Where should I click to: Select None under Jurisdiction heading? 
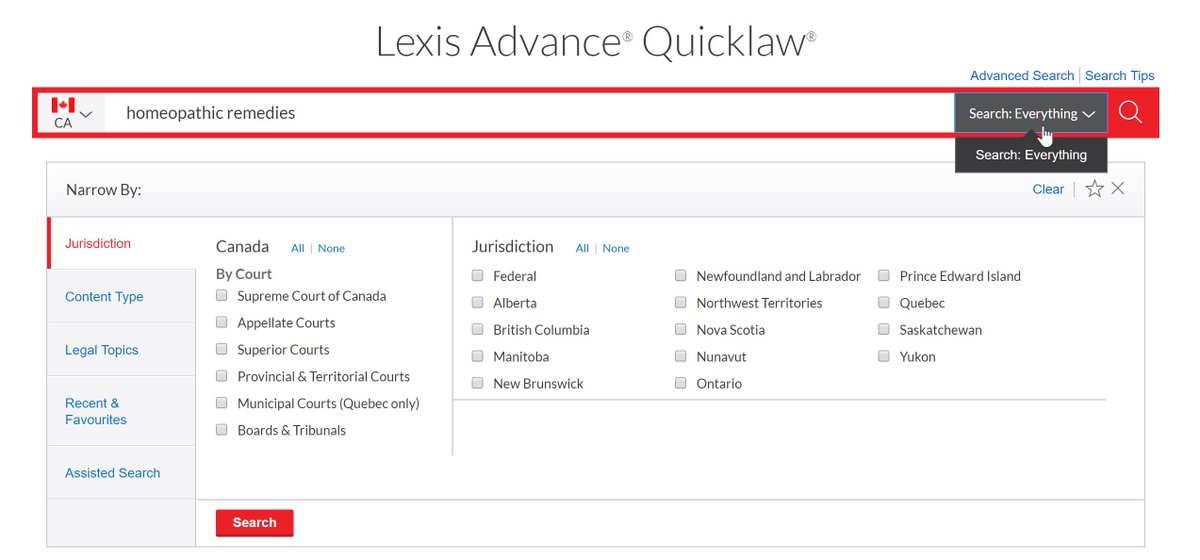click(616, 248)
